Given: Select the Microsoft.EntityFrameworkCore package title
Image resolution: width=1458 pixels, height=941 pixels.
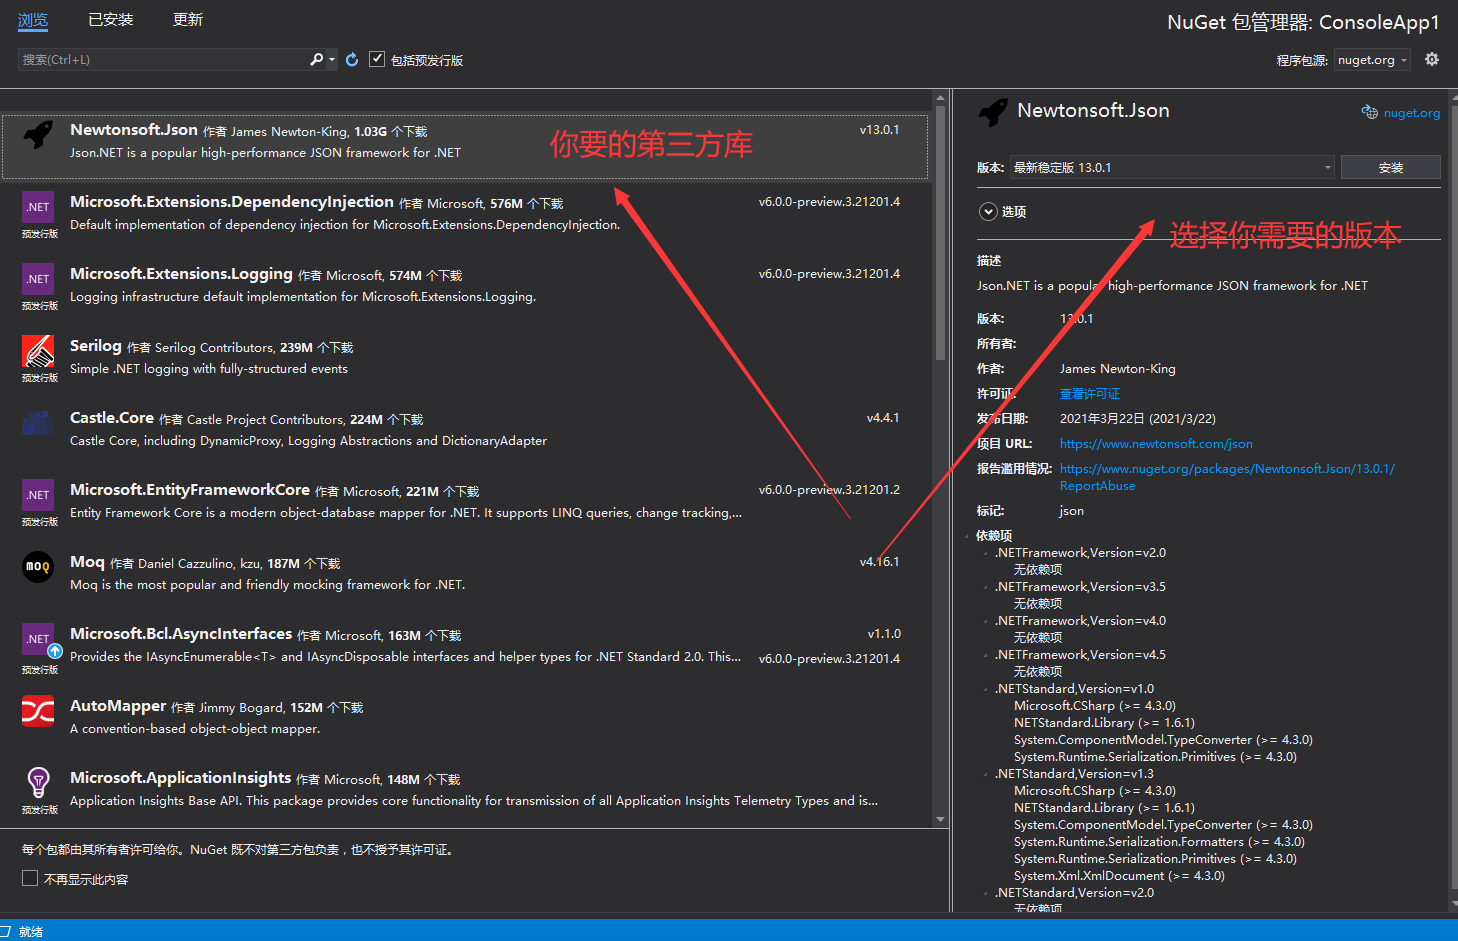Looking at the screenshot, I should coord(190,490).
